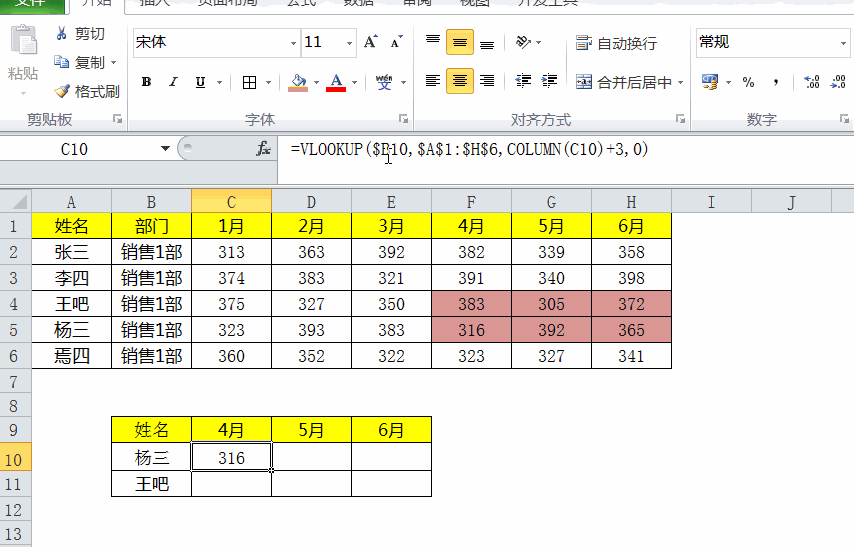Click Merge and Center (合并后居中)
854x547 pixels.
coord(624,82)
